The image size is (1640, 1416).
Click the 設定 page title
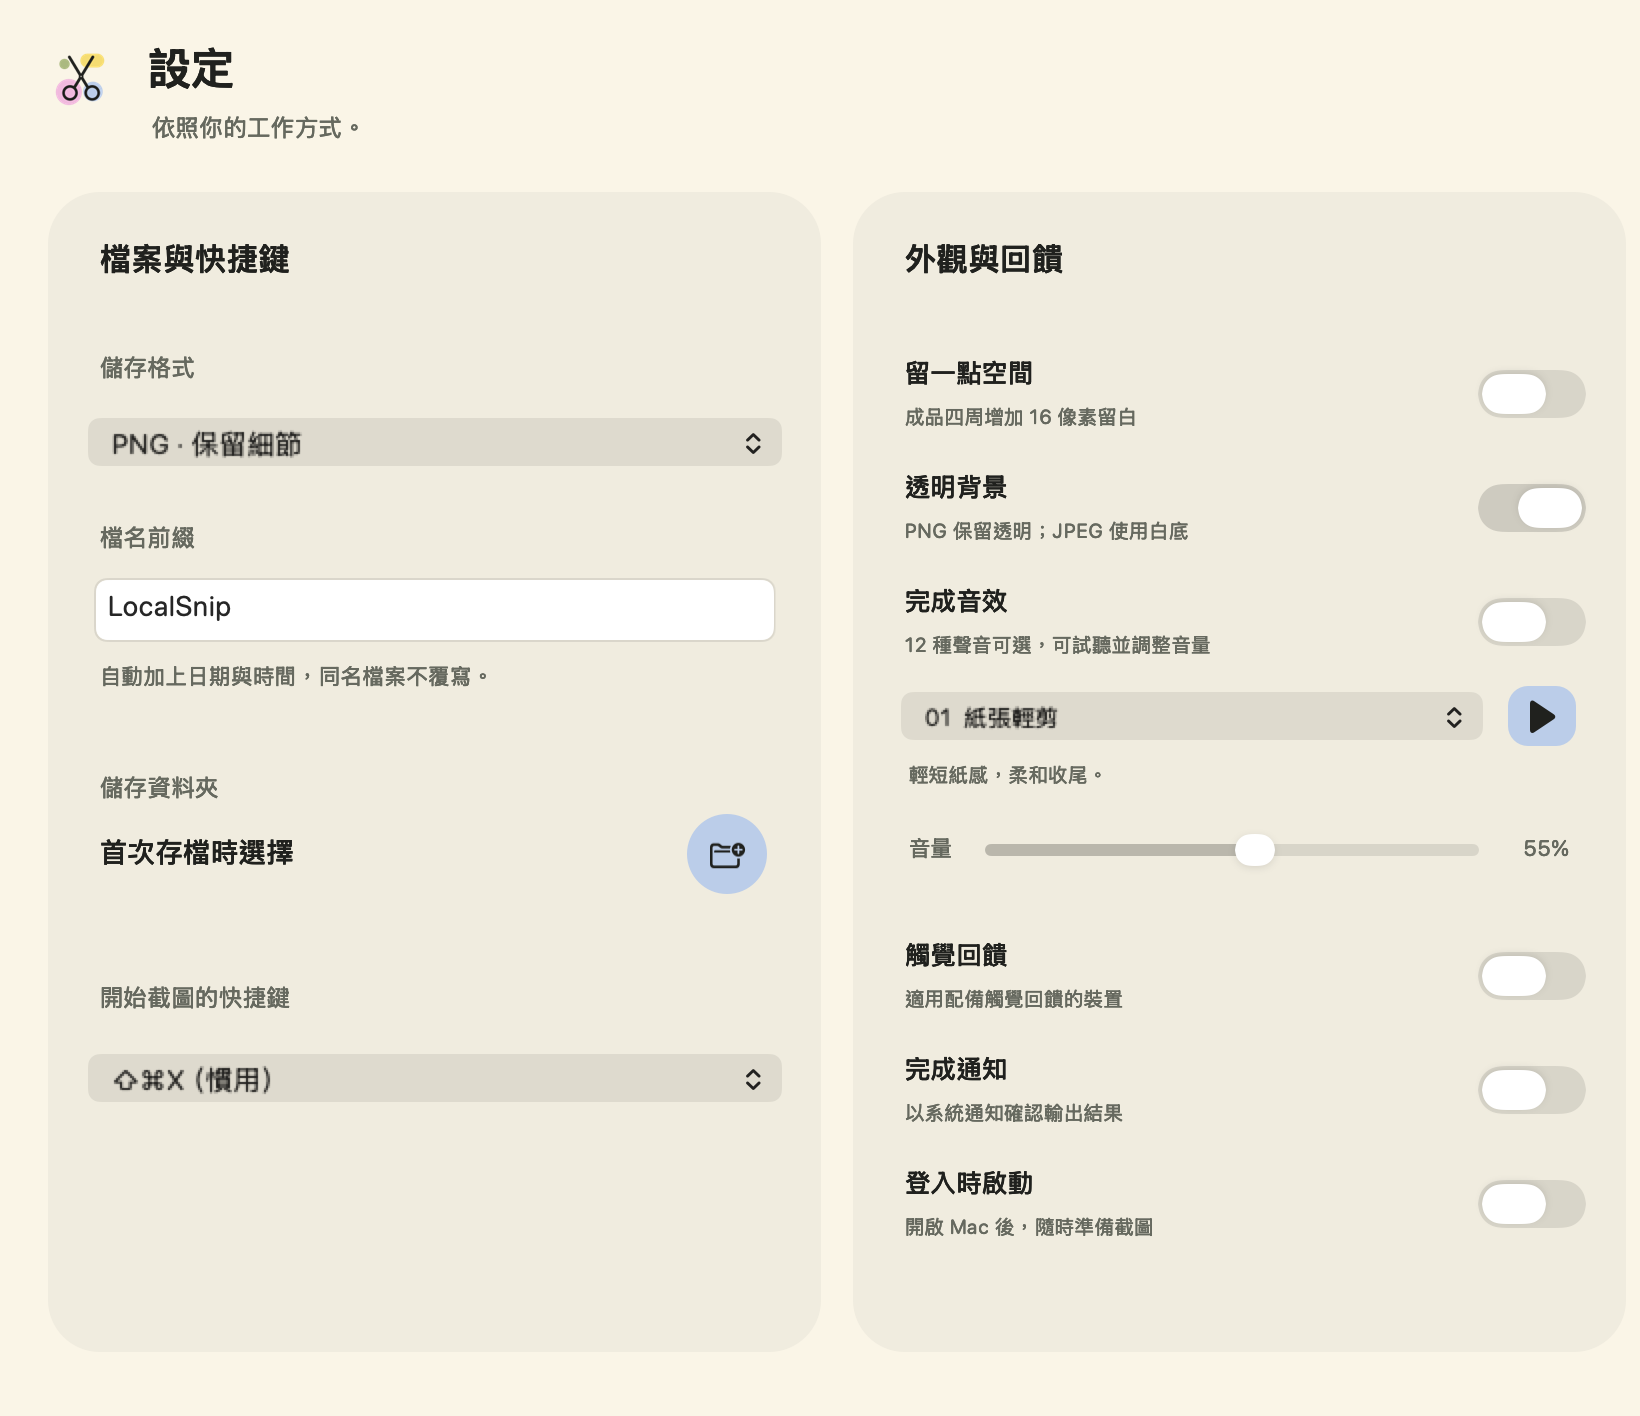(x=191, y=70)
